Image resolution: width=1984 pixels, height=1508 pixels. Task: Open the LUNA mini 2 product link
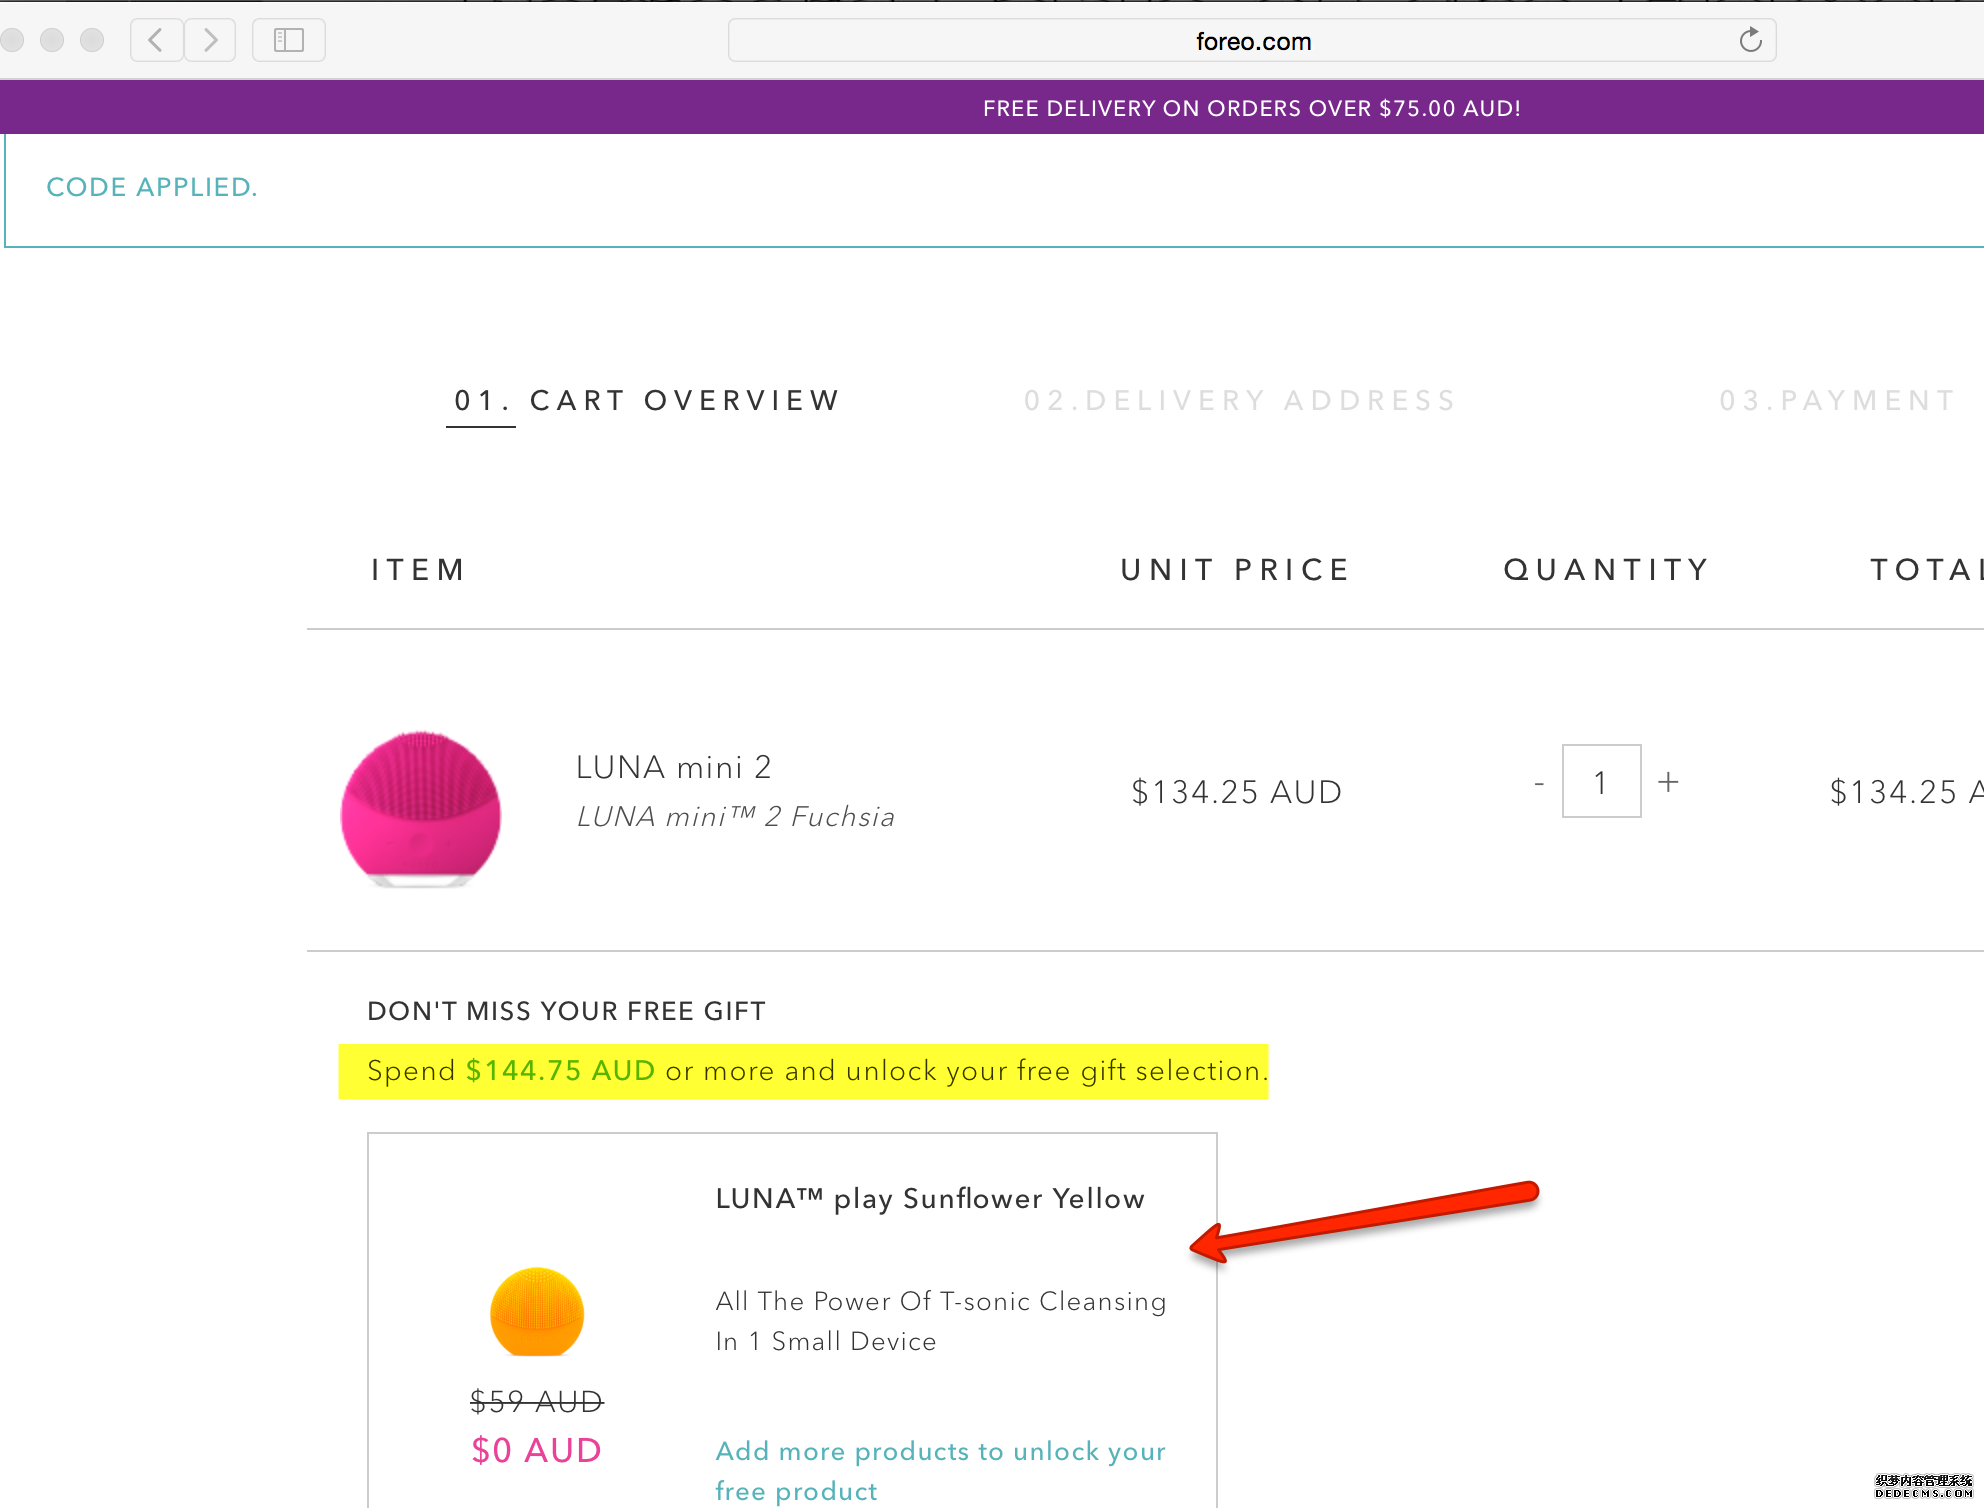click(674, 767)
